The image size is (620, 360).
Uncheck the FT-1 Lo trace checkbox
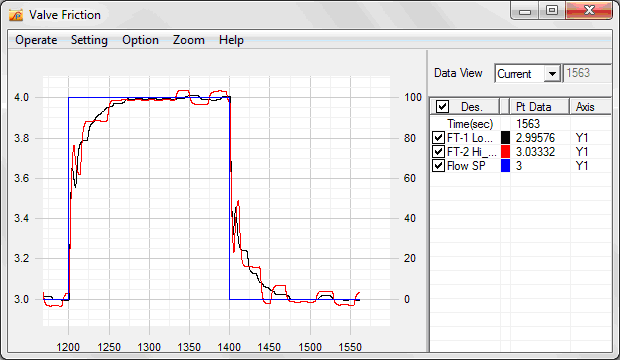pos(438,138)
